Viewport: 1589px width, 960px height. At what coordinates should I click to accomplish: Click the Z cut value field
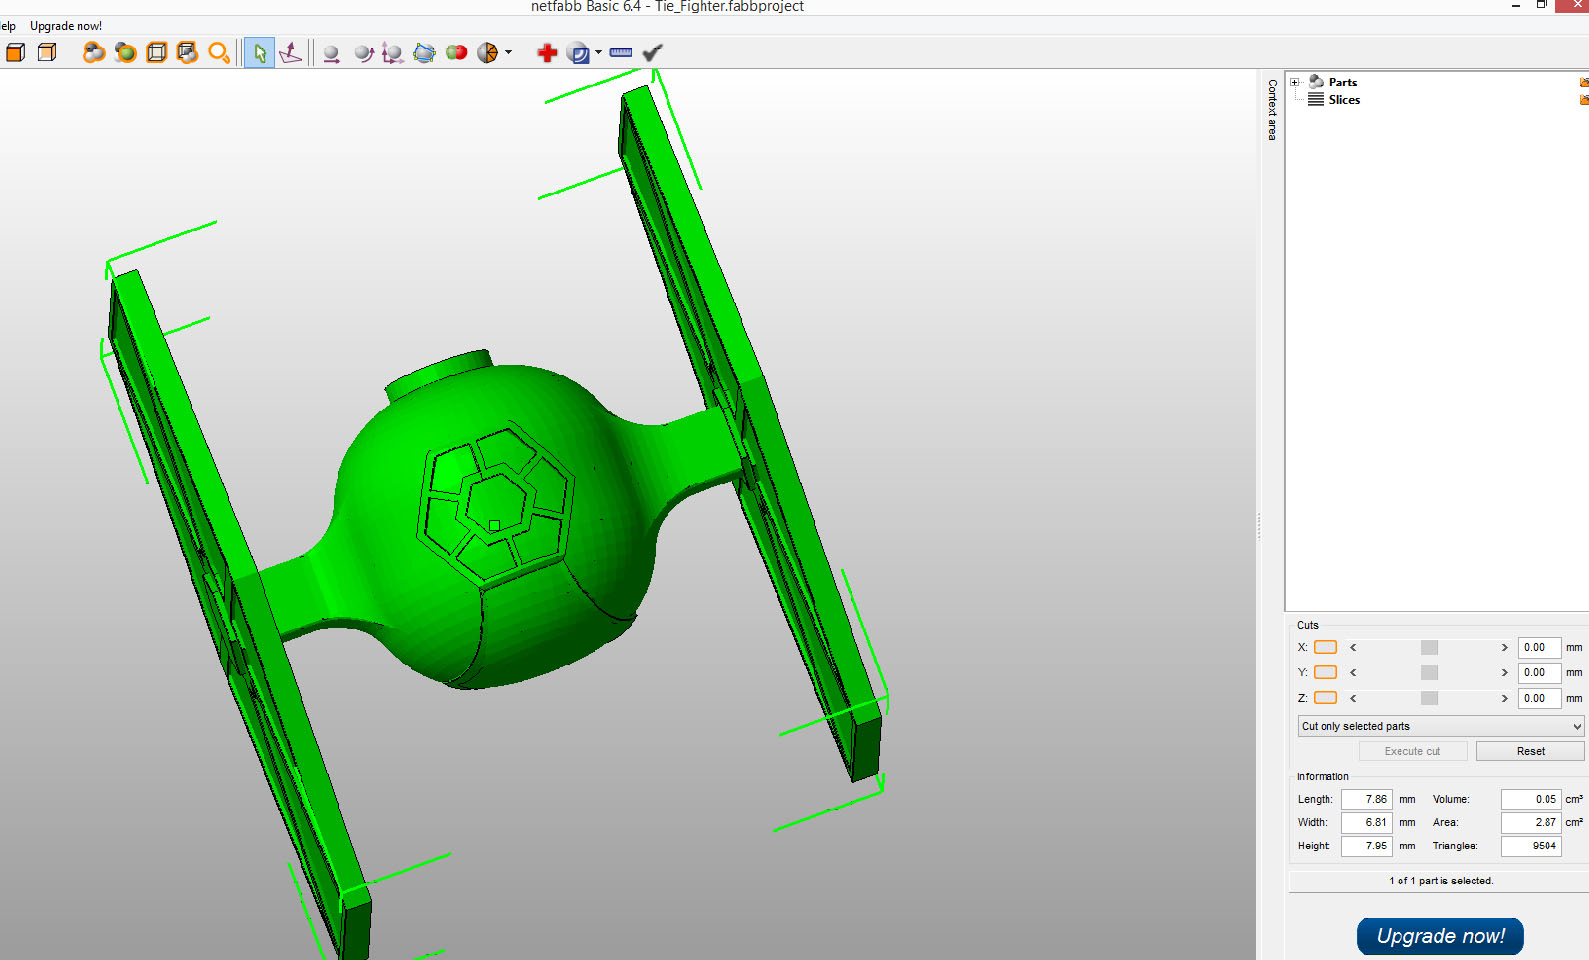pos(1539,698)
